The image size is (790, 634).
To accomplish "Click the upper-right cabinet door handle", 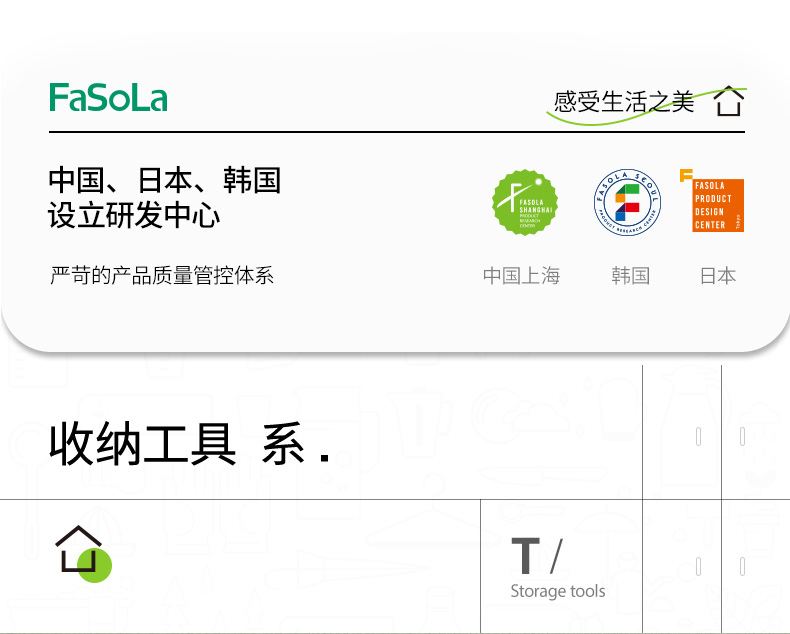I will click(x=742, y=436).
